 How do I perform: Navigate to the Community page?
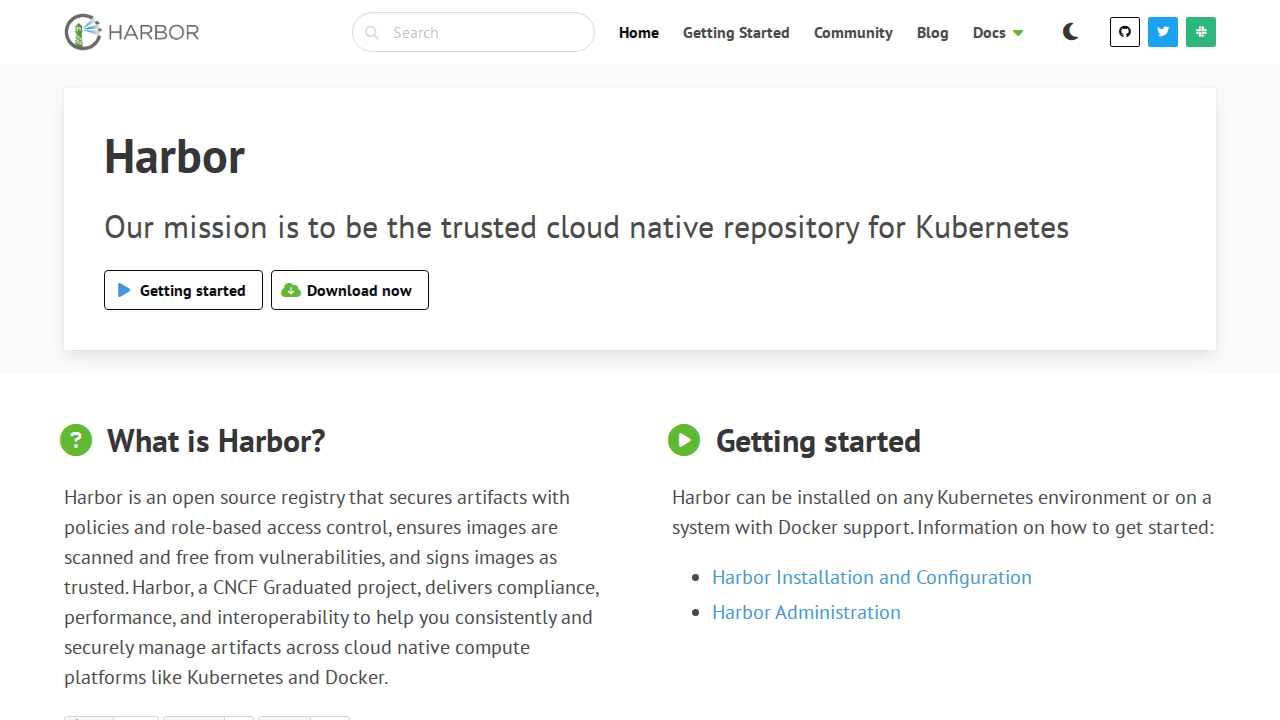853,33
